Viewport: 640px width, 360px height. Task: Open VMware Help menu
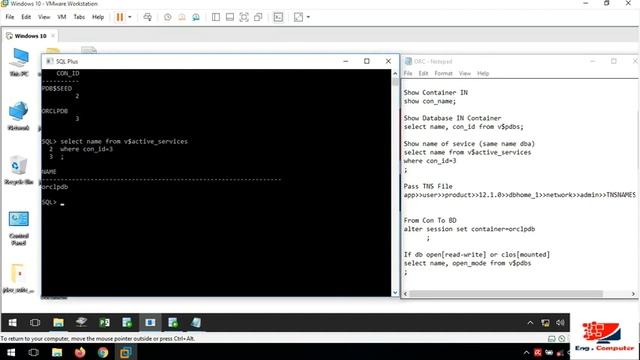coord(98,17)
